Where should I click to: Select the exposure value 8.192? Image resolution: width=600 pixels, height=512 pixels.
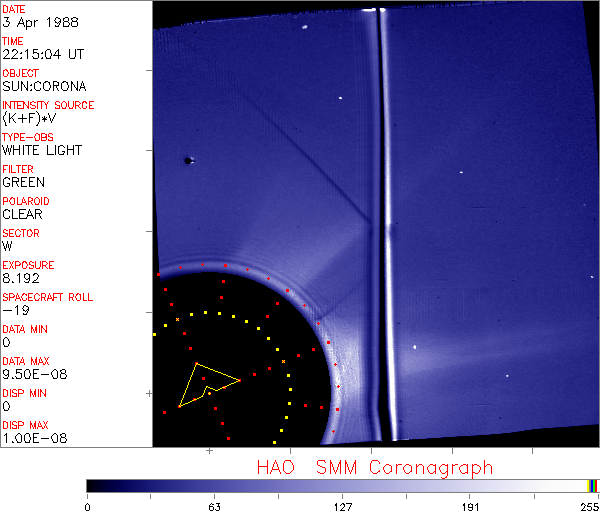point(21,278)
